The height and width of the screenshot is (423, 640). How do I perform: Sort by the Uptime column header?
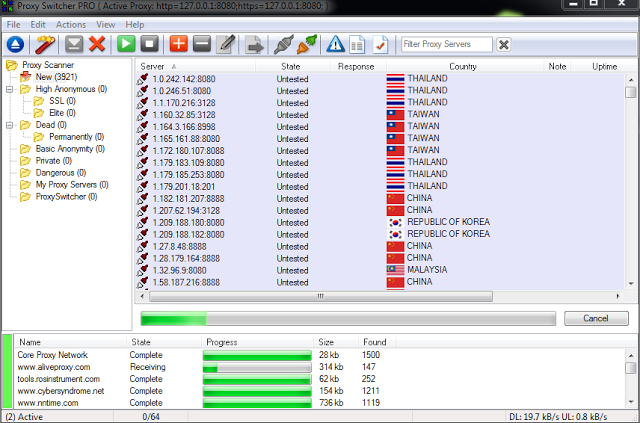point(604,66)
